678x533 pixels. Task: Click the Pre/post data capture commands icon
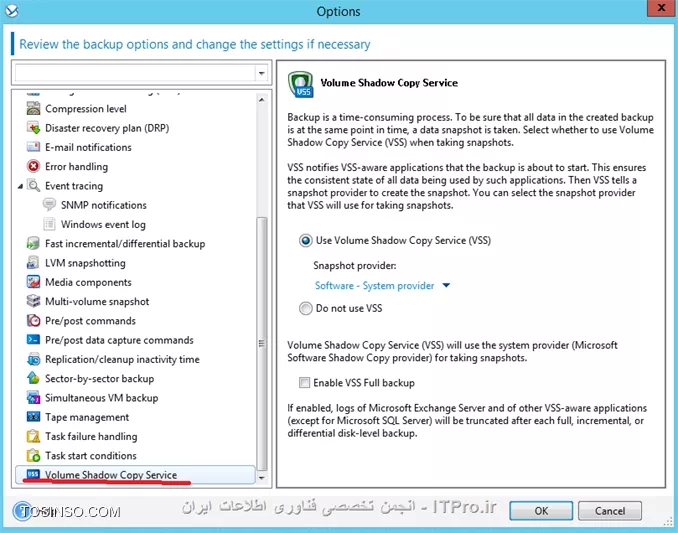pos(33,340)
